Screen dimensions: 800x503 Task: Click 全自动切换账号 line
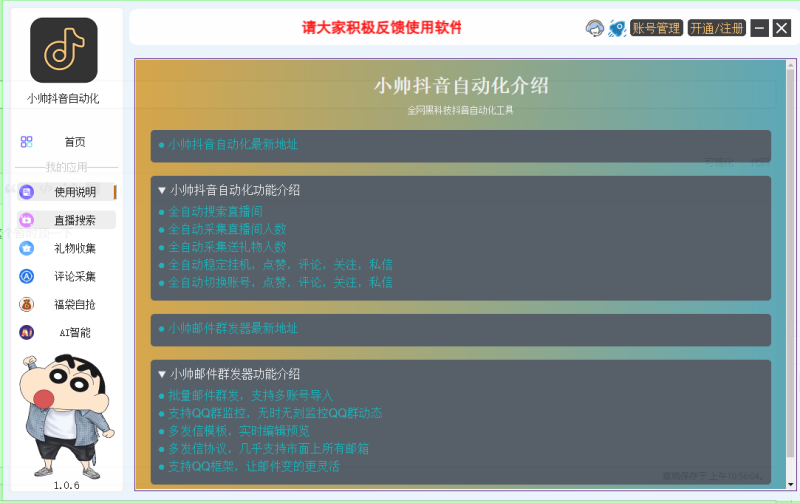tap(280, 283)
